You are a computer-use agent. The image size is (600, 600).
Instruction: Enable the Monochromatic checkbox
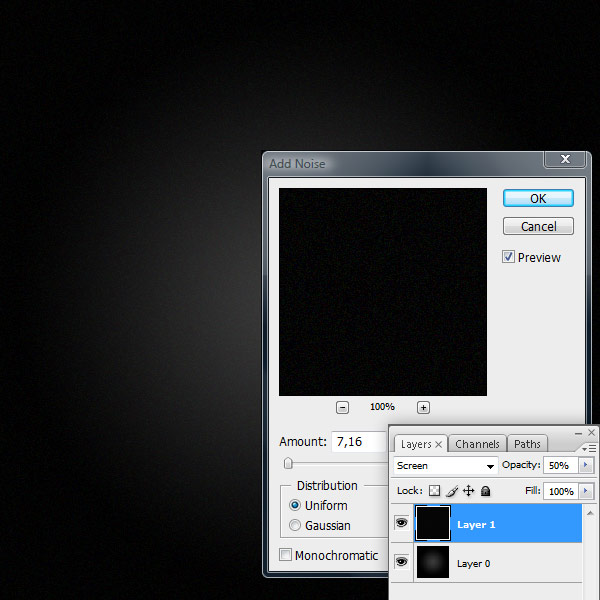pos(285,555)
